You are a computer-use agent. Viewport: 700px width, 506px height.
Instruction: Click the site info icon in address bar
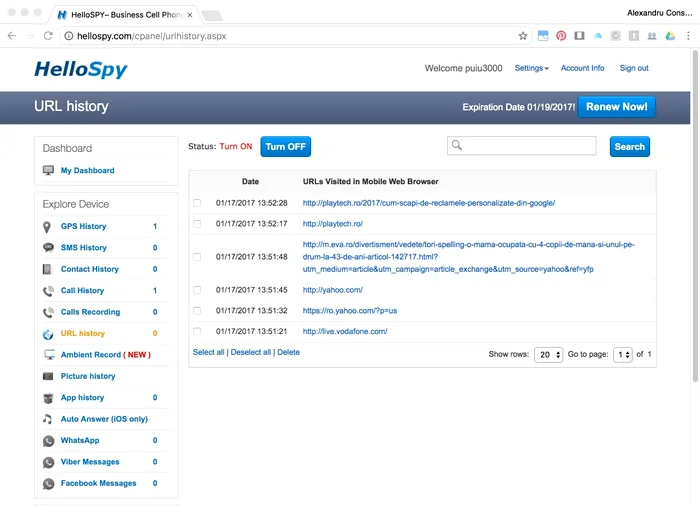(68, 36)
